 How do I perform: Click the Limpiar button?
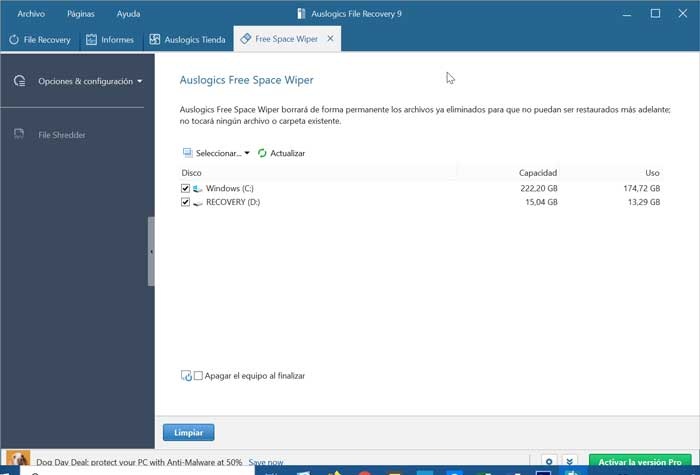click(x=188, y=433)
